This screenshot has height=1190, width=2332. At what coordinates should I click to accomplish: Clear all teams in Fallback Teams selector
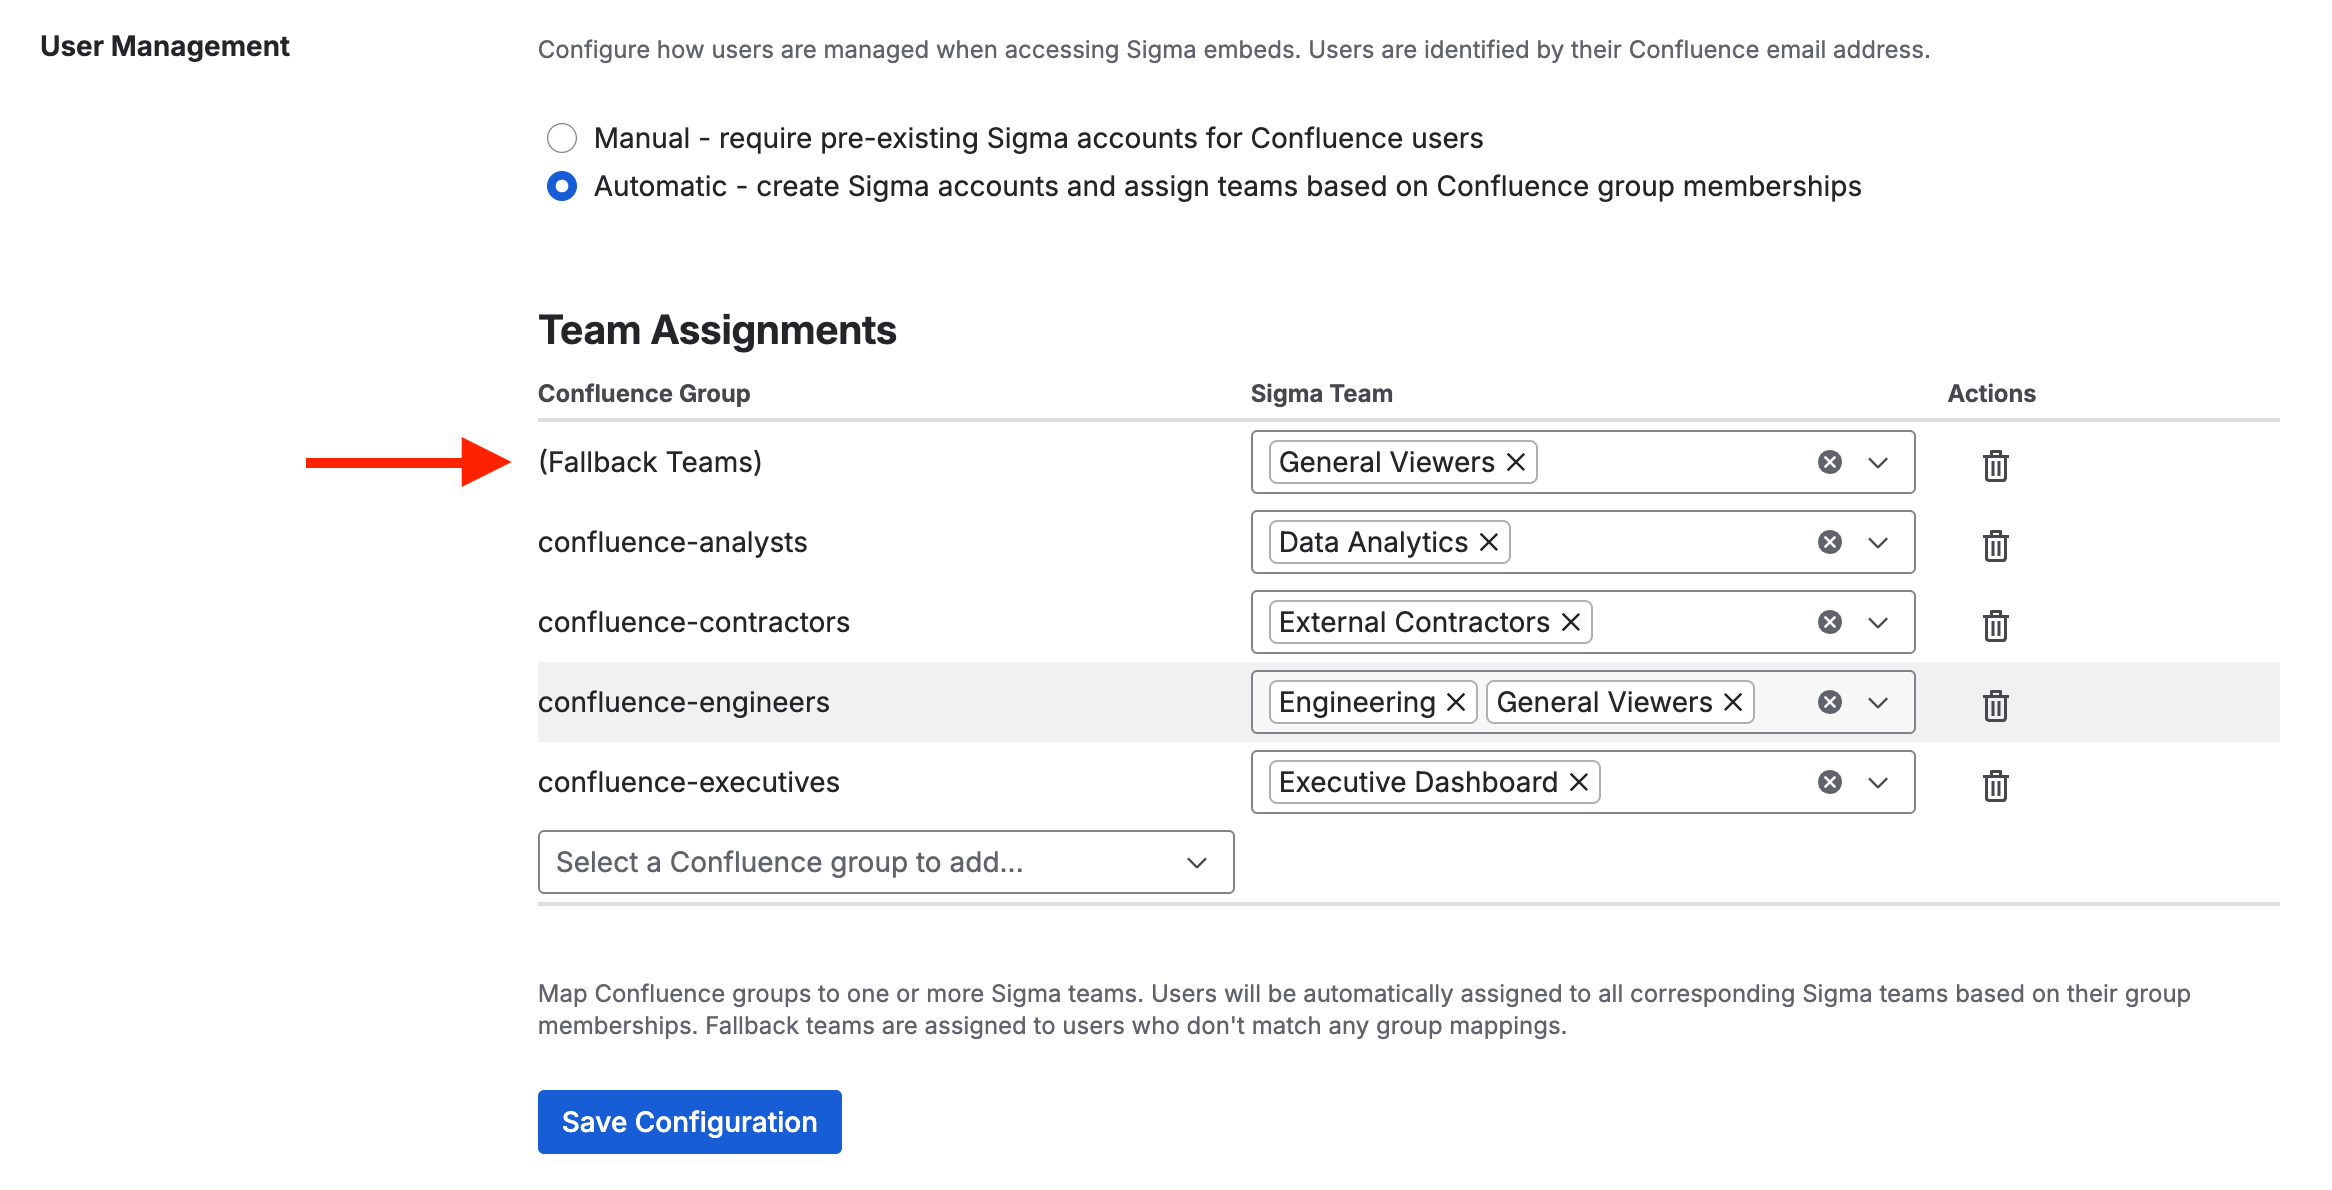click(x=1830, y=462)
